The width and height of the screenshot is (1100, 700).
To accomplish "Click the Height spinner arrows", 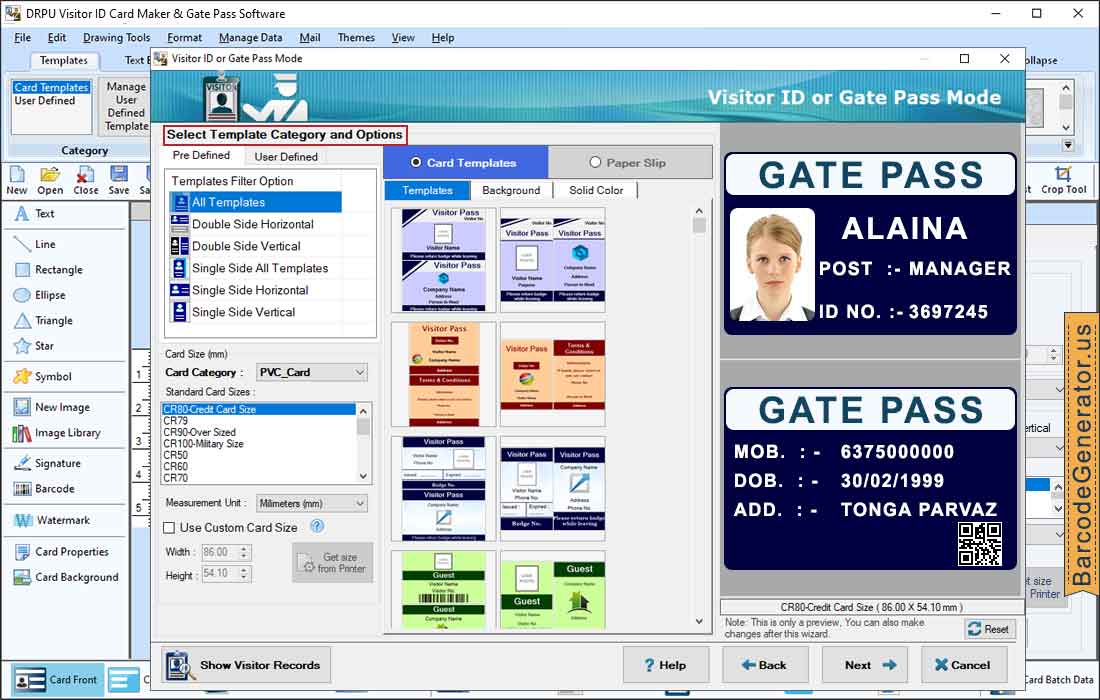I will click(x=244, y=574).
